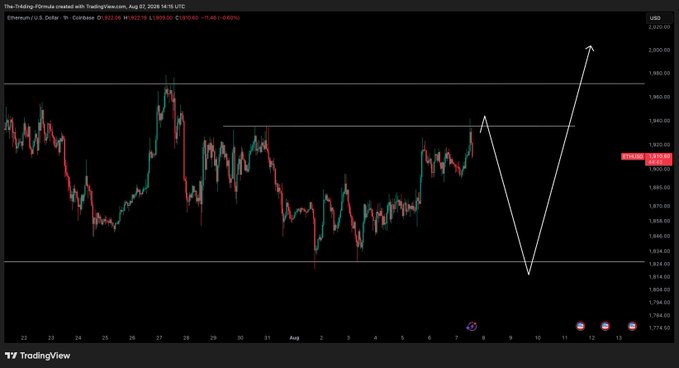Click the Ethereum / U.S. Dollar chart title
Image resolution: width=679 pixels, height=368 pixels.
click(x=51, y=18)
